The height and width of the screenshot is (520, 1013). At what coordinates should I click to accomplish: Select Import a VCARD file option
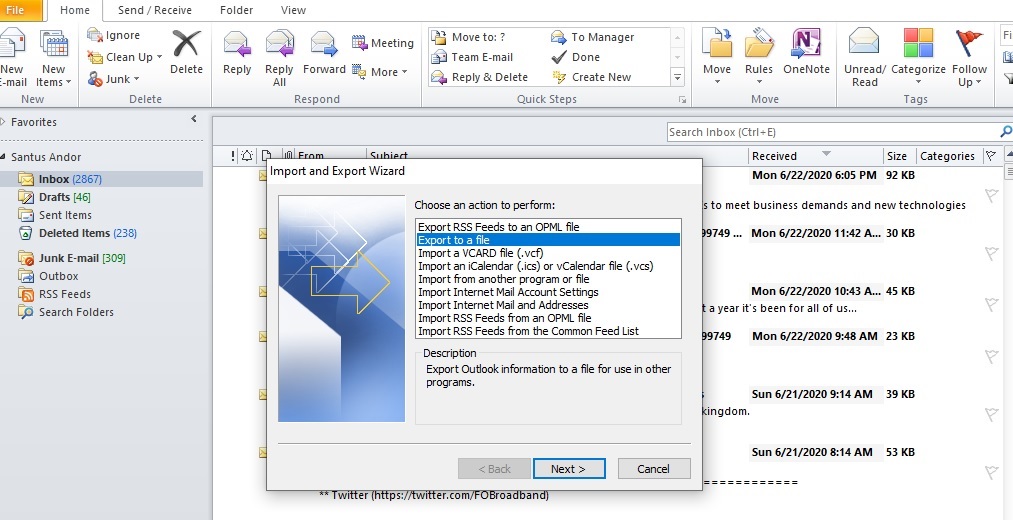pyautogui.click(x=548, y=253)
